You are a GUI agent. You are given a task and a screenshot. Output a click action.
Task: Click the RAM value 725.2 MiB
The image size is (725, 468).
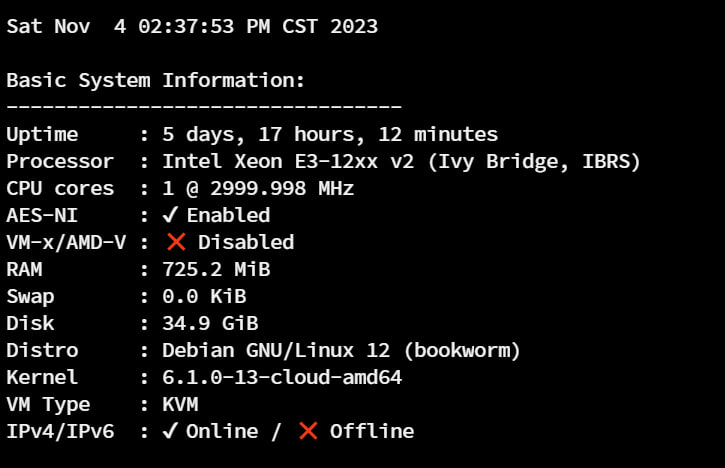click(x=216, y=269)
